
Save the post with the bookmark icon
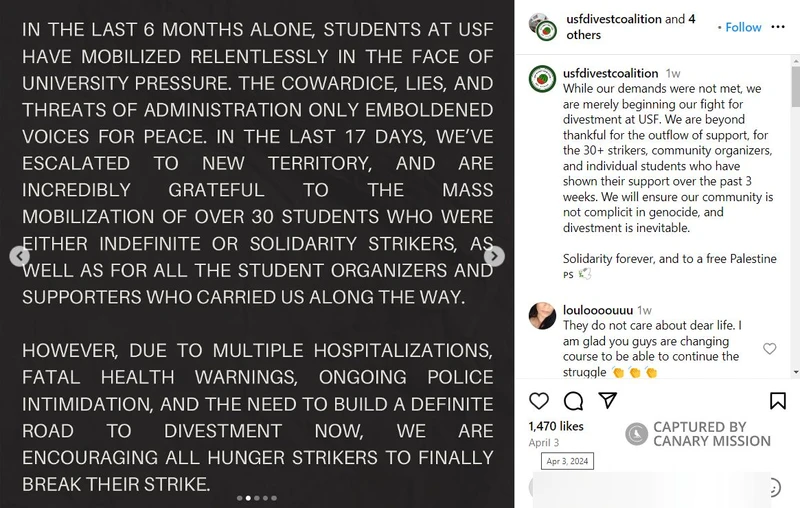[777, 401]
